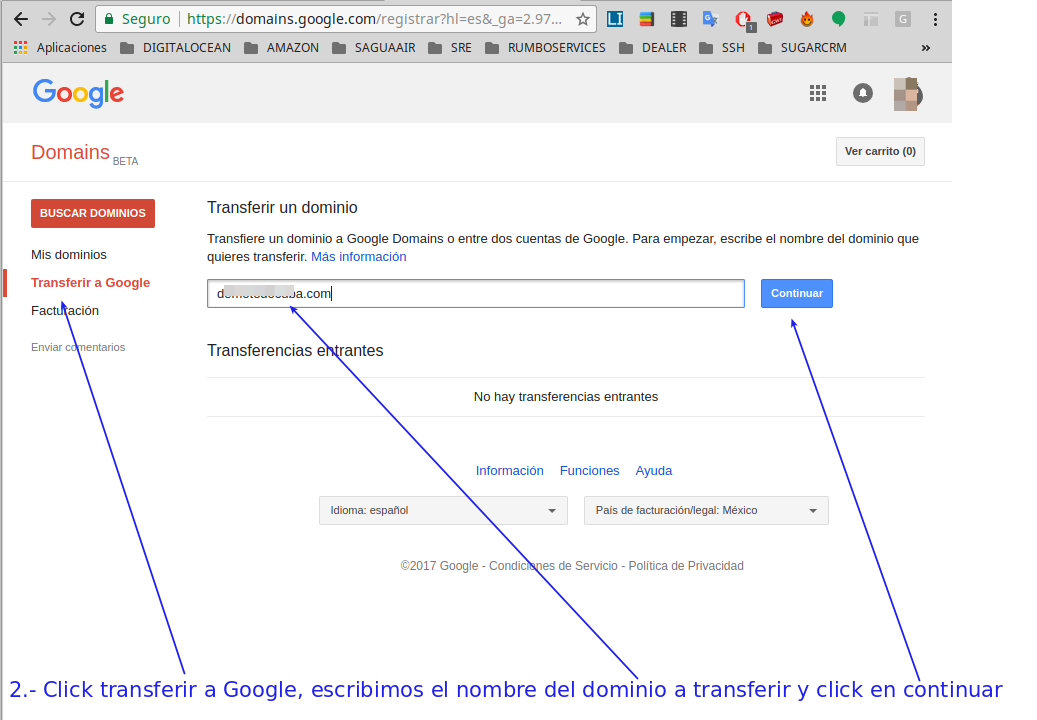Screen dimensions: 1037x720
Task: Open the Aplicaciones apps shortcut
Action: click(x=60, y=48)
